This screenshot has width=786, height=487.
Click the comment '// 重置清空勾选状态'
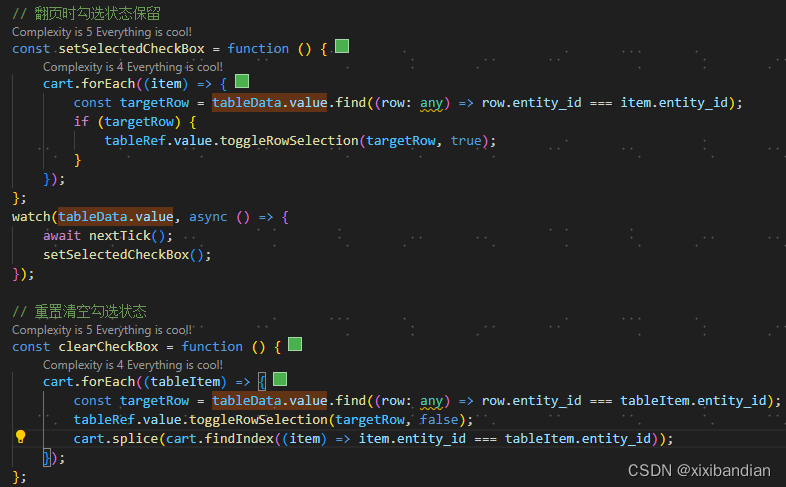tap(79, 312)
